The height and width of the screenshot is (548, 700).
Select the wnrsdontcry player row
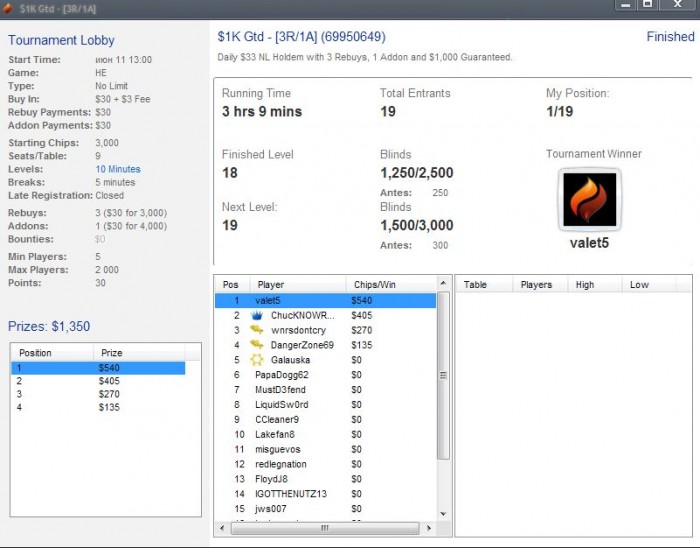coord(325,330)
